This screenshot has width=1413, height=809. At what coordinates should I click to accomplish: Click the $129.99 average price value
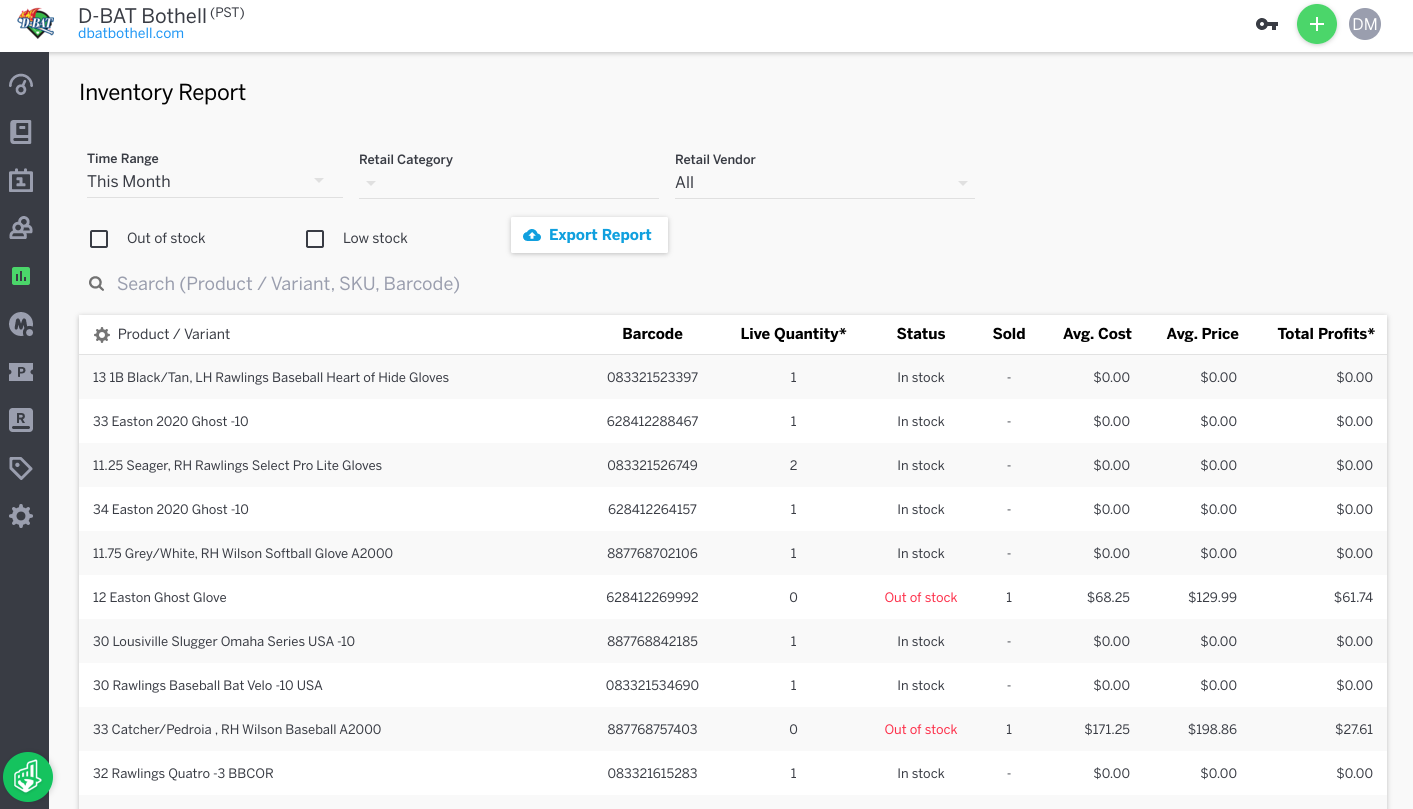(1212, 598)
